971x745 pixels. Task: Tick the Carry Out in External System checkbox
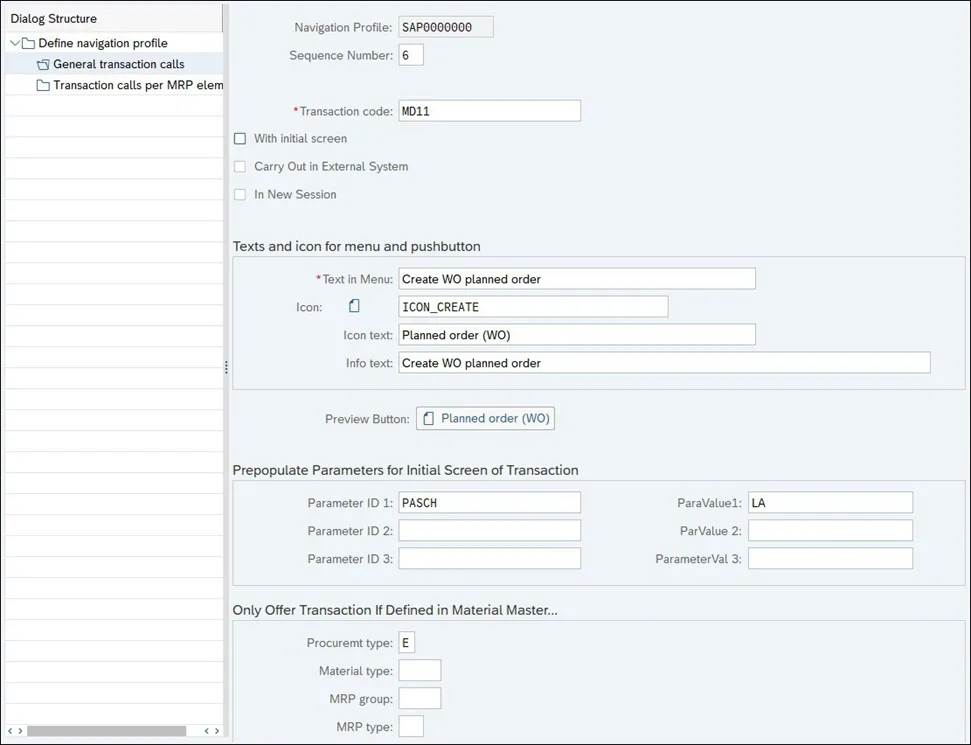240,167
